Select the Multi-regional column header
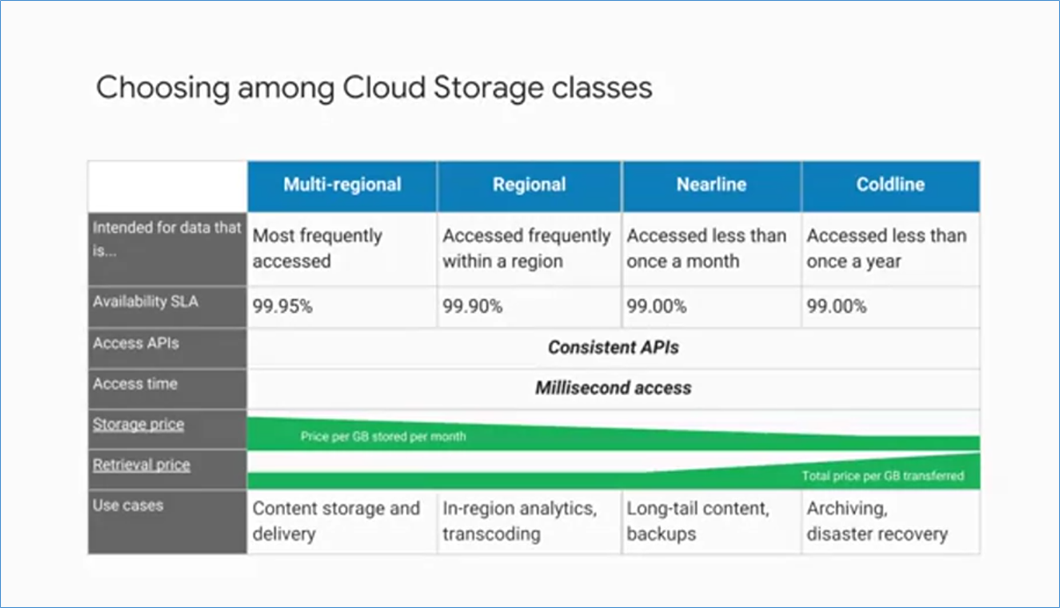This screenshot has height=608, width=1060. pos(342,185)
